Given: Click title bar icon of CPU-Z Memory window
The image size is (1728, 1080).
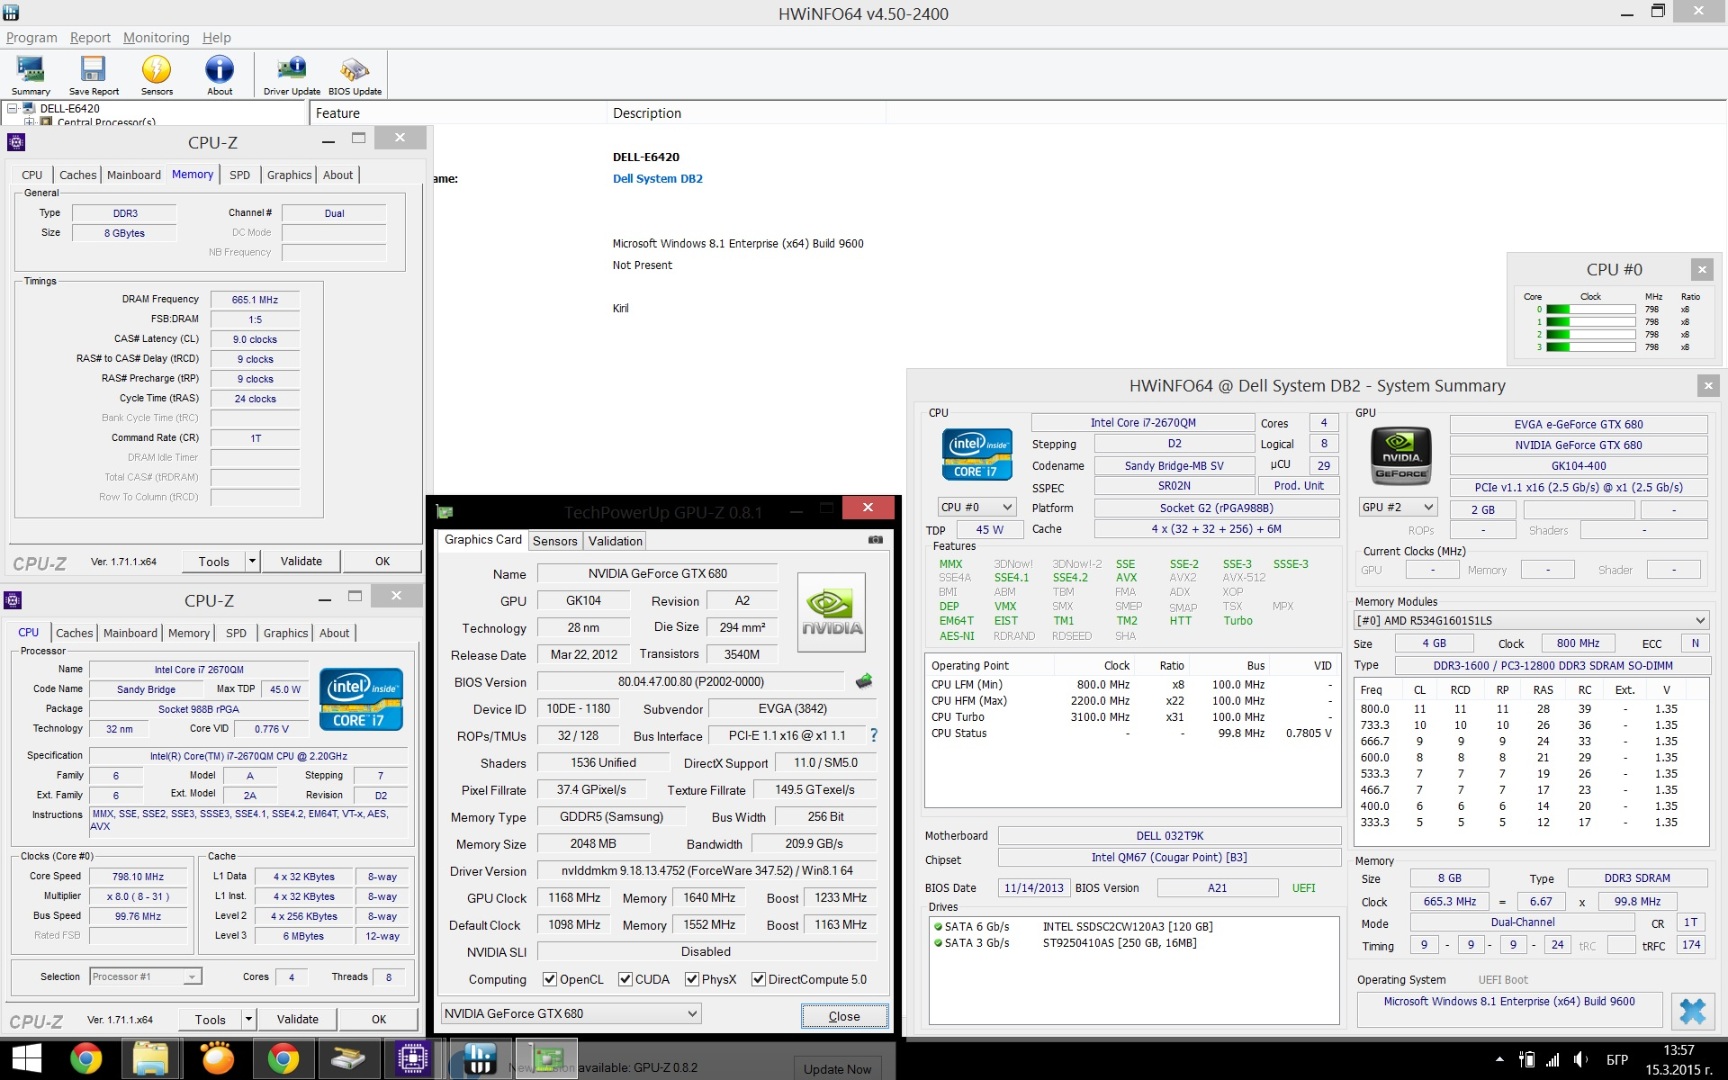Looking at the screenshot, I should click(x=16, y=142).
